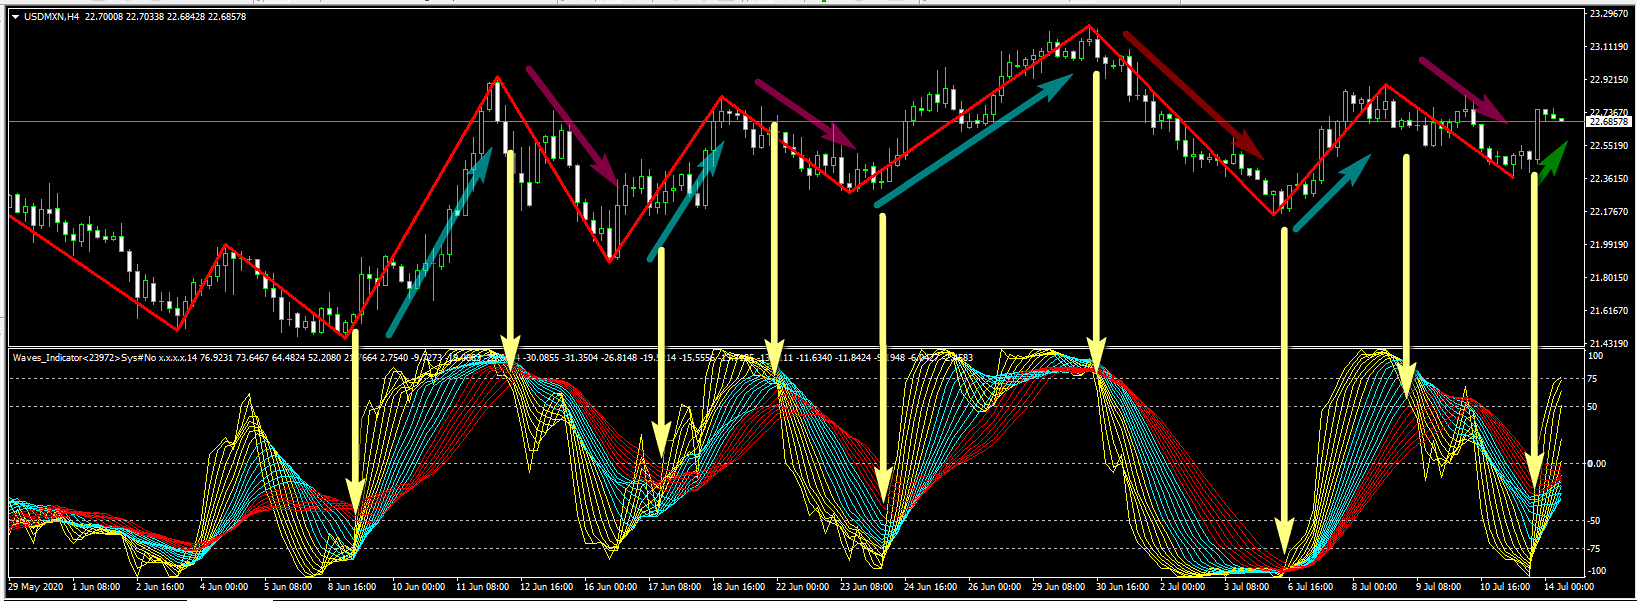Click the 30 Jun 16:00 time label
This screenshot has height=601, width=1637.
(x=1122, y=587)
